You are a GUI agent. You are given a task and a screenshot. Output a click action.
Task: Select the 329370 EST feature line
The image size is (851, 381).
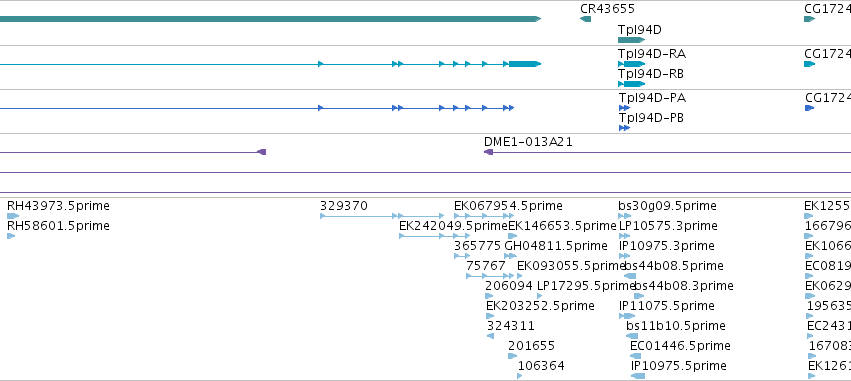click(382, 216)
